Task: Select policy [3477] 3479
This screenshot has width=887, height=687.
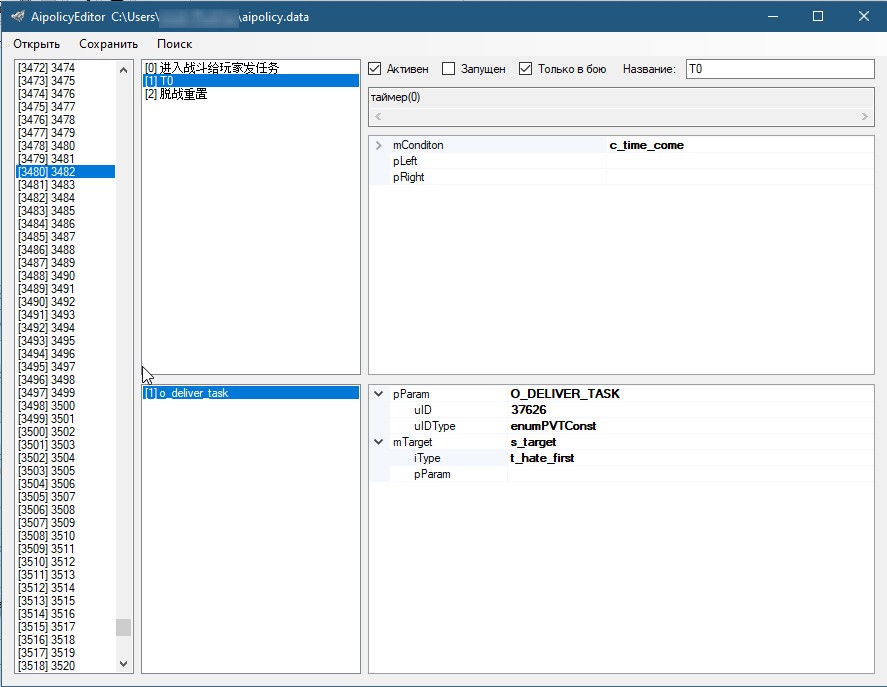Action: point(66,133)
